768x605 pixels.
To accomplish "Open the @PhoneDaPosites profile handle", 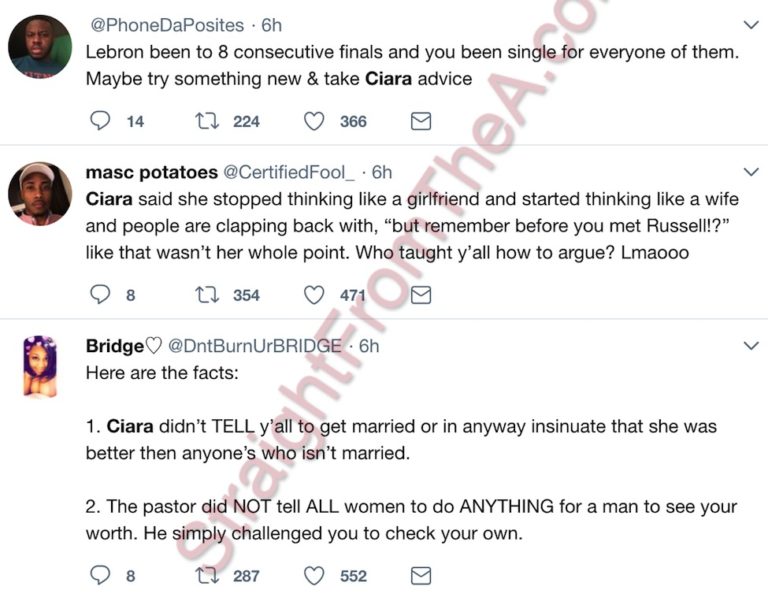I will (166, 23).
